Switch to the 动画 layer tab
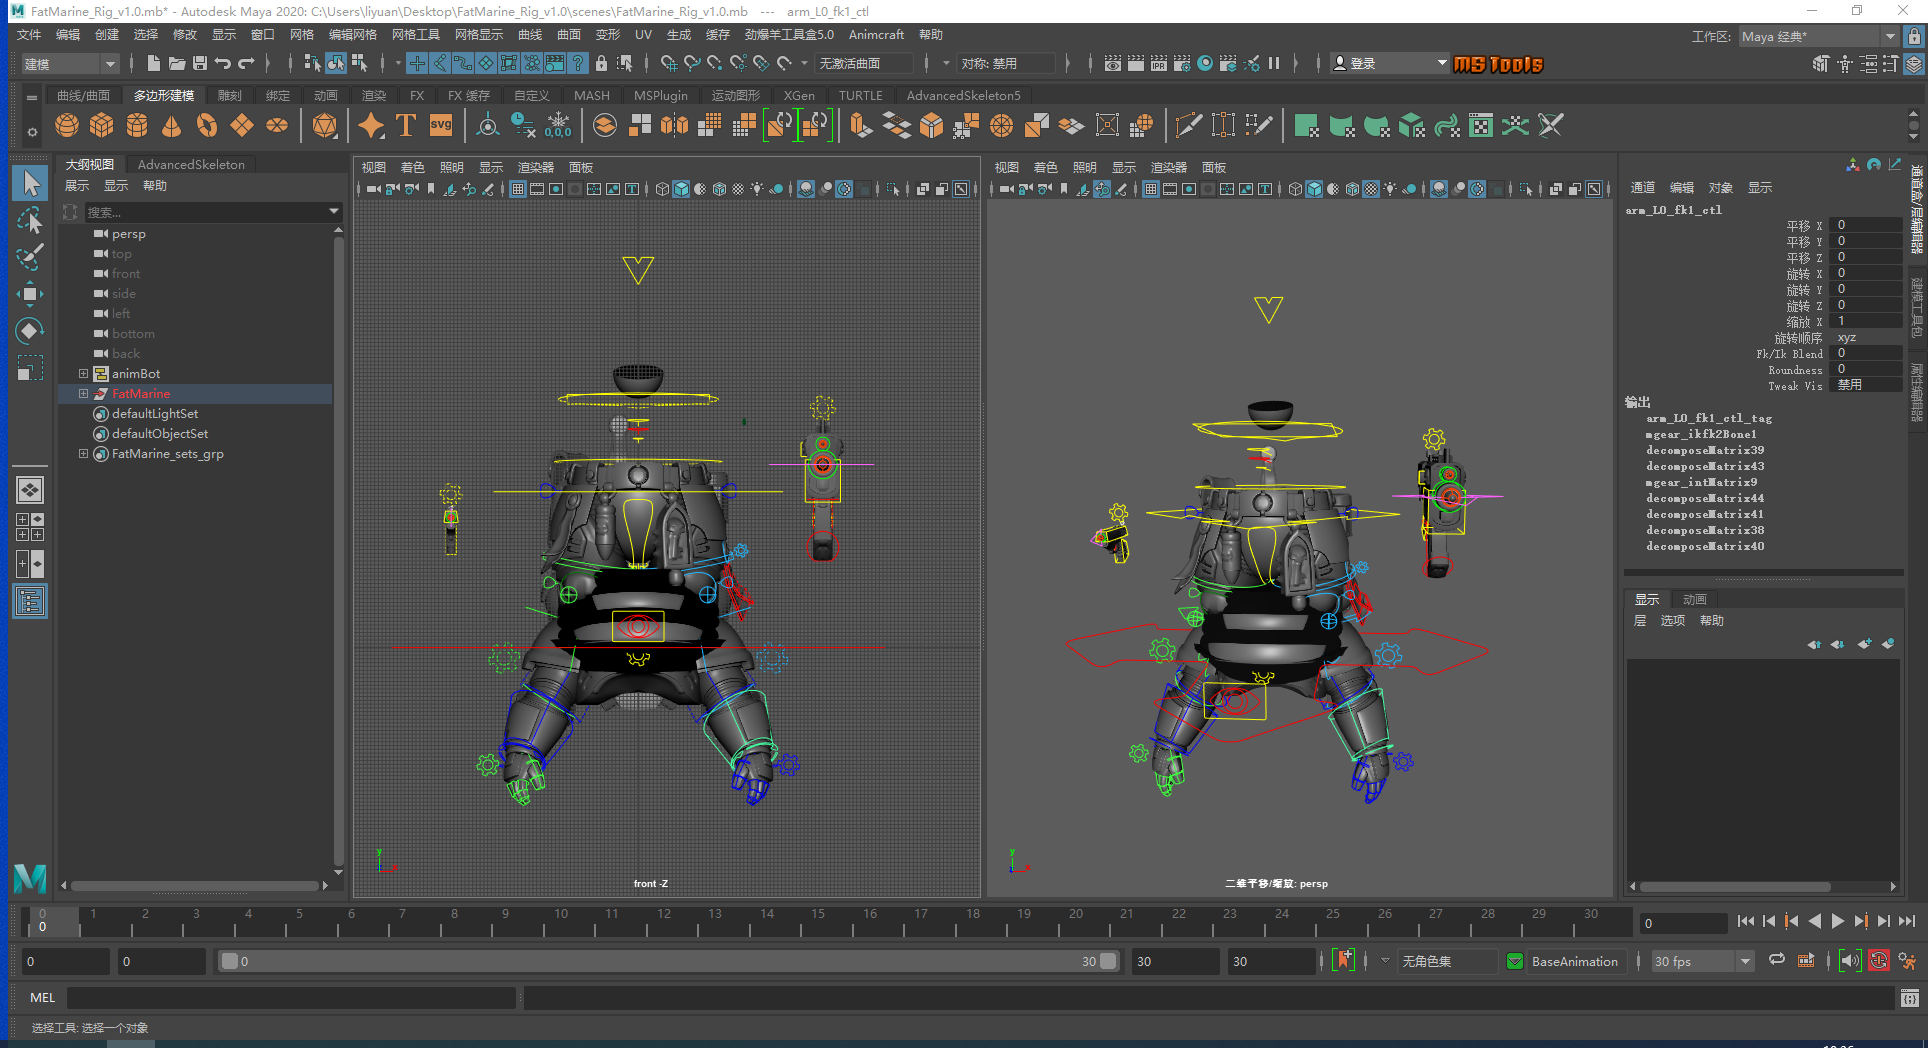 click(x=1694, y=600)
